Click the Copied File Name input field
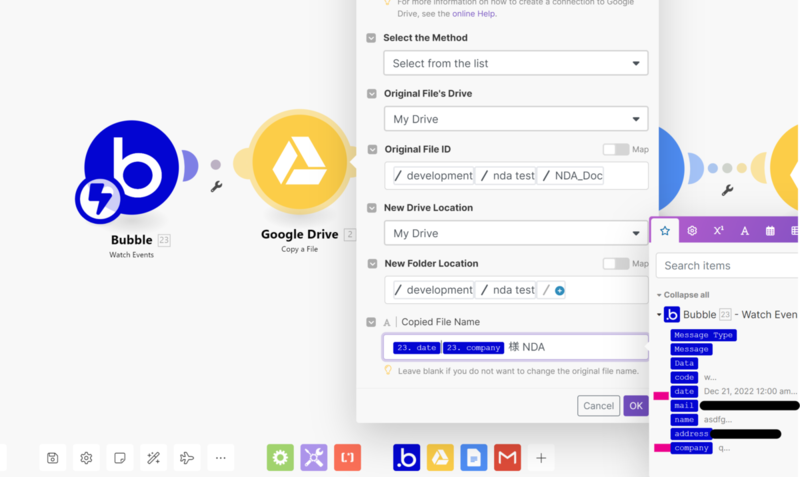 point(515,347)
